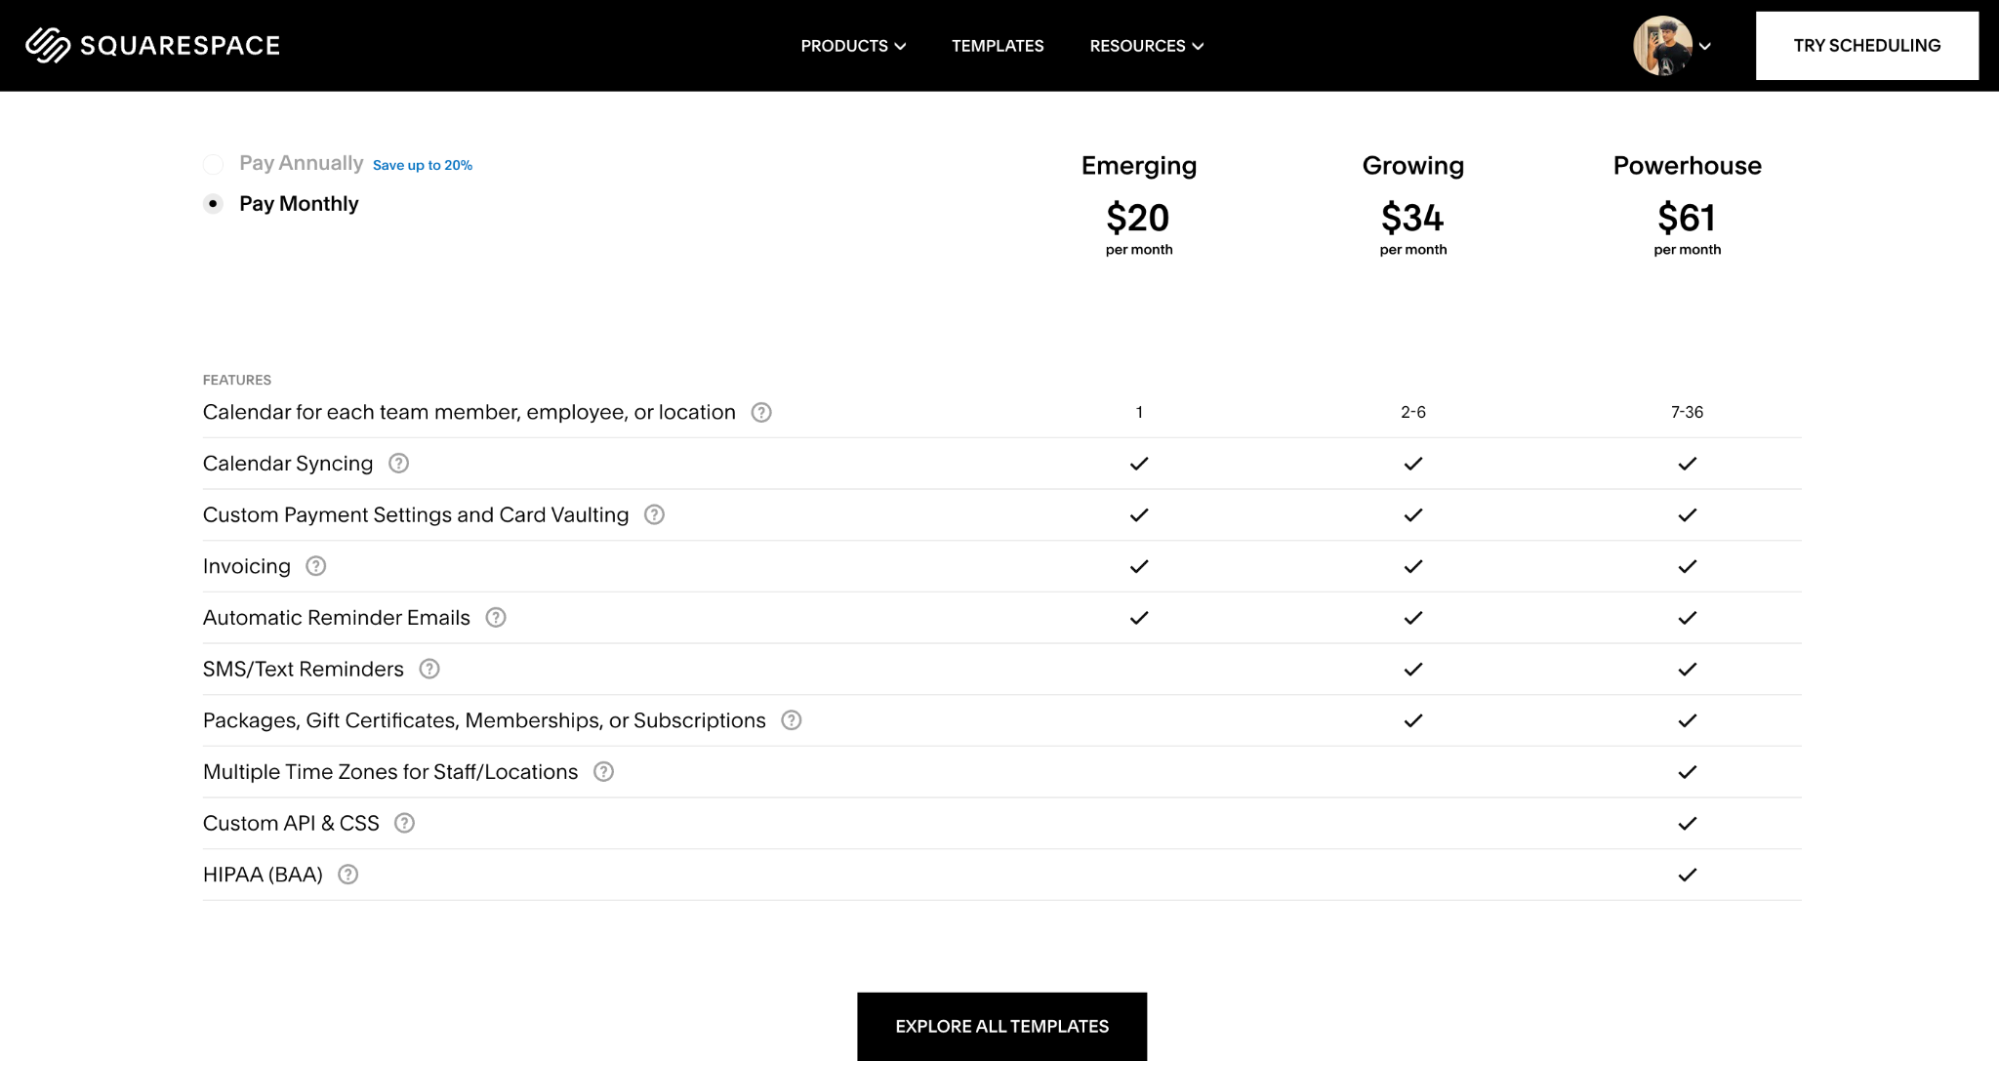This screenshot has width=1999, height=1081.
Task: Click the EXPLORE ALL TEMPLATES button
Action: click(1002, 1025)
